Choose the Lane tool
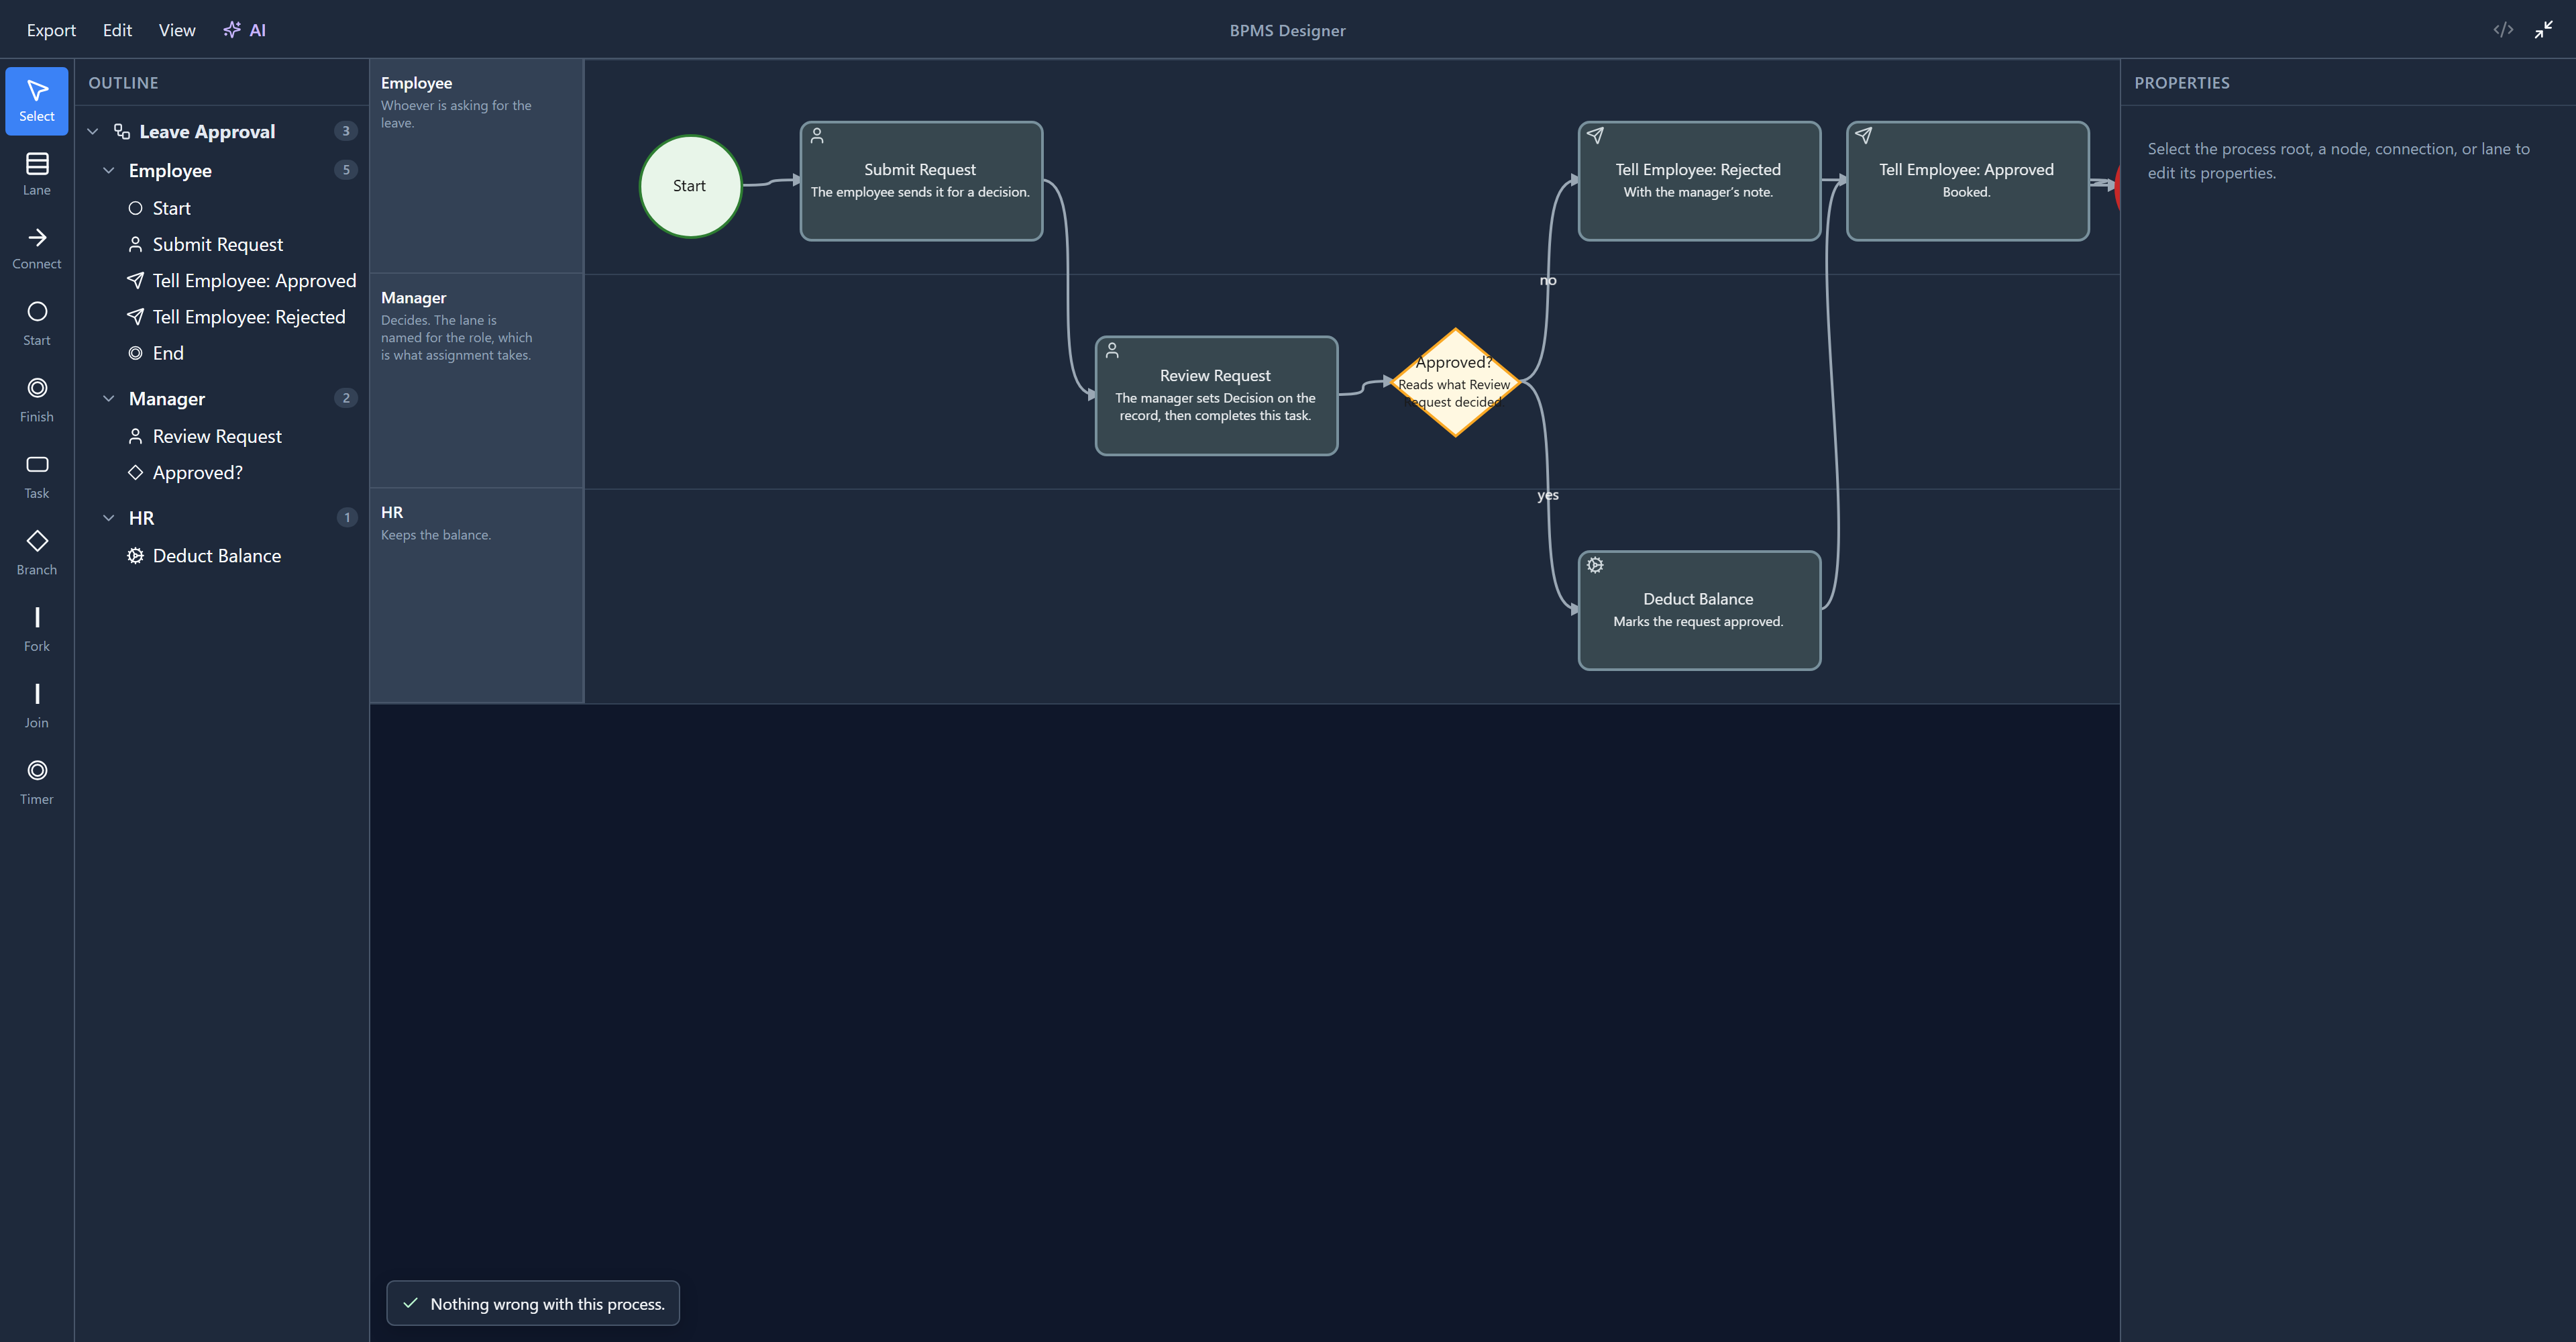The height and width of the screenshot is (1342, 2576). pyautogui.click(x=37, y=175)
